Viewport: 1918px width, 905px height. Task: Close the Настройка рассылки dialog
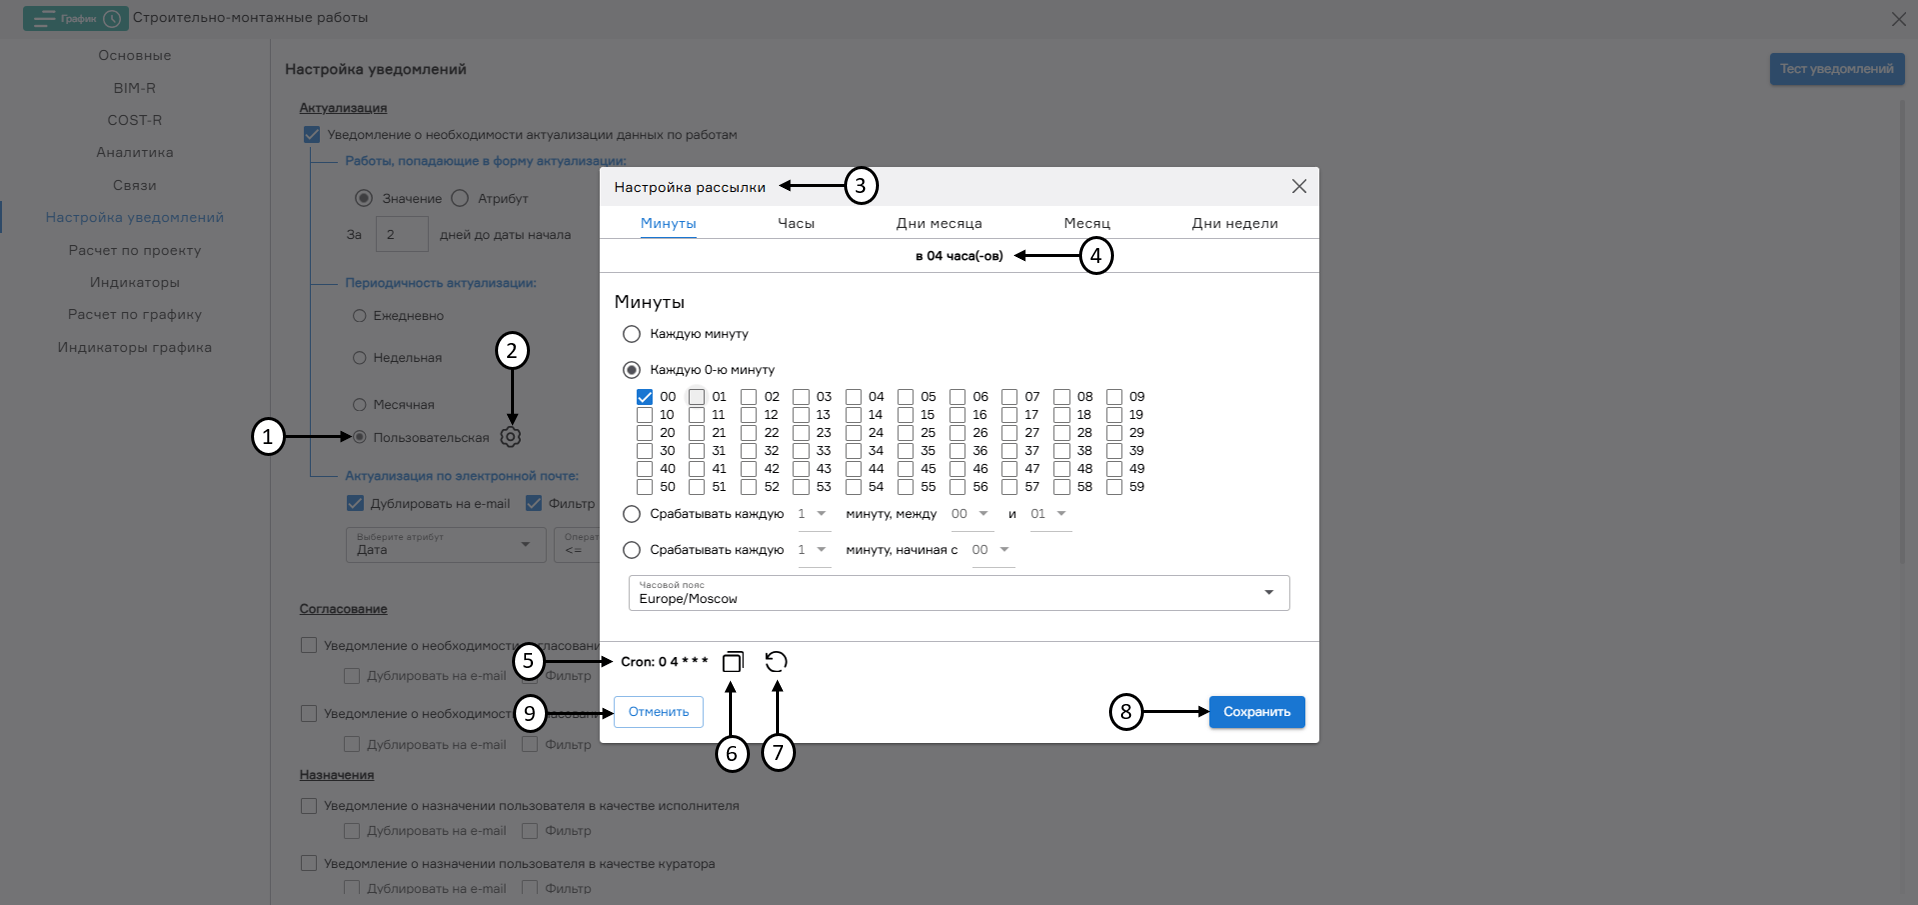1298,186
